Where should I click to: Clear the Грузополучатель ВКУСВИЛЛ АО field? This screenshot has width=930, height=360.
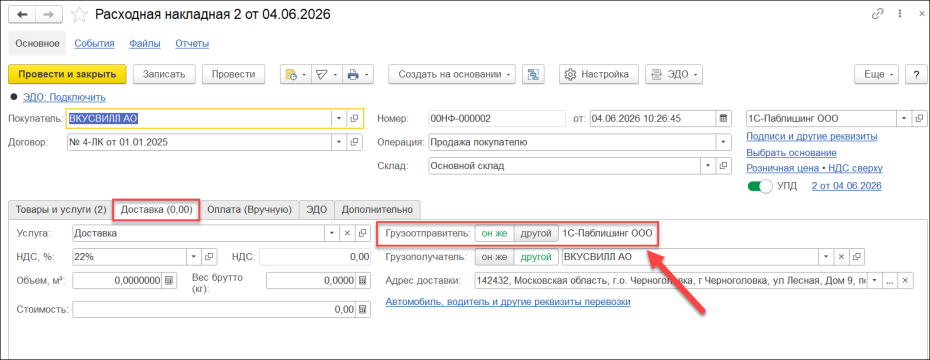tap(840, 257)
